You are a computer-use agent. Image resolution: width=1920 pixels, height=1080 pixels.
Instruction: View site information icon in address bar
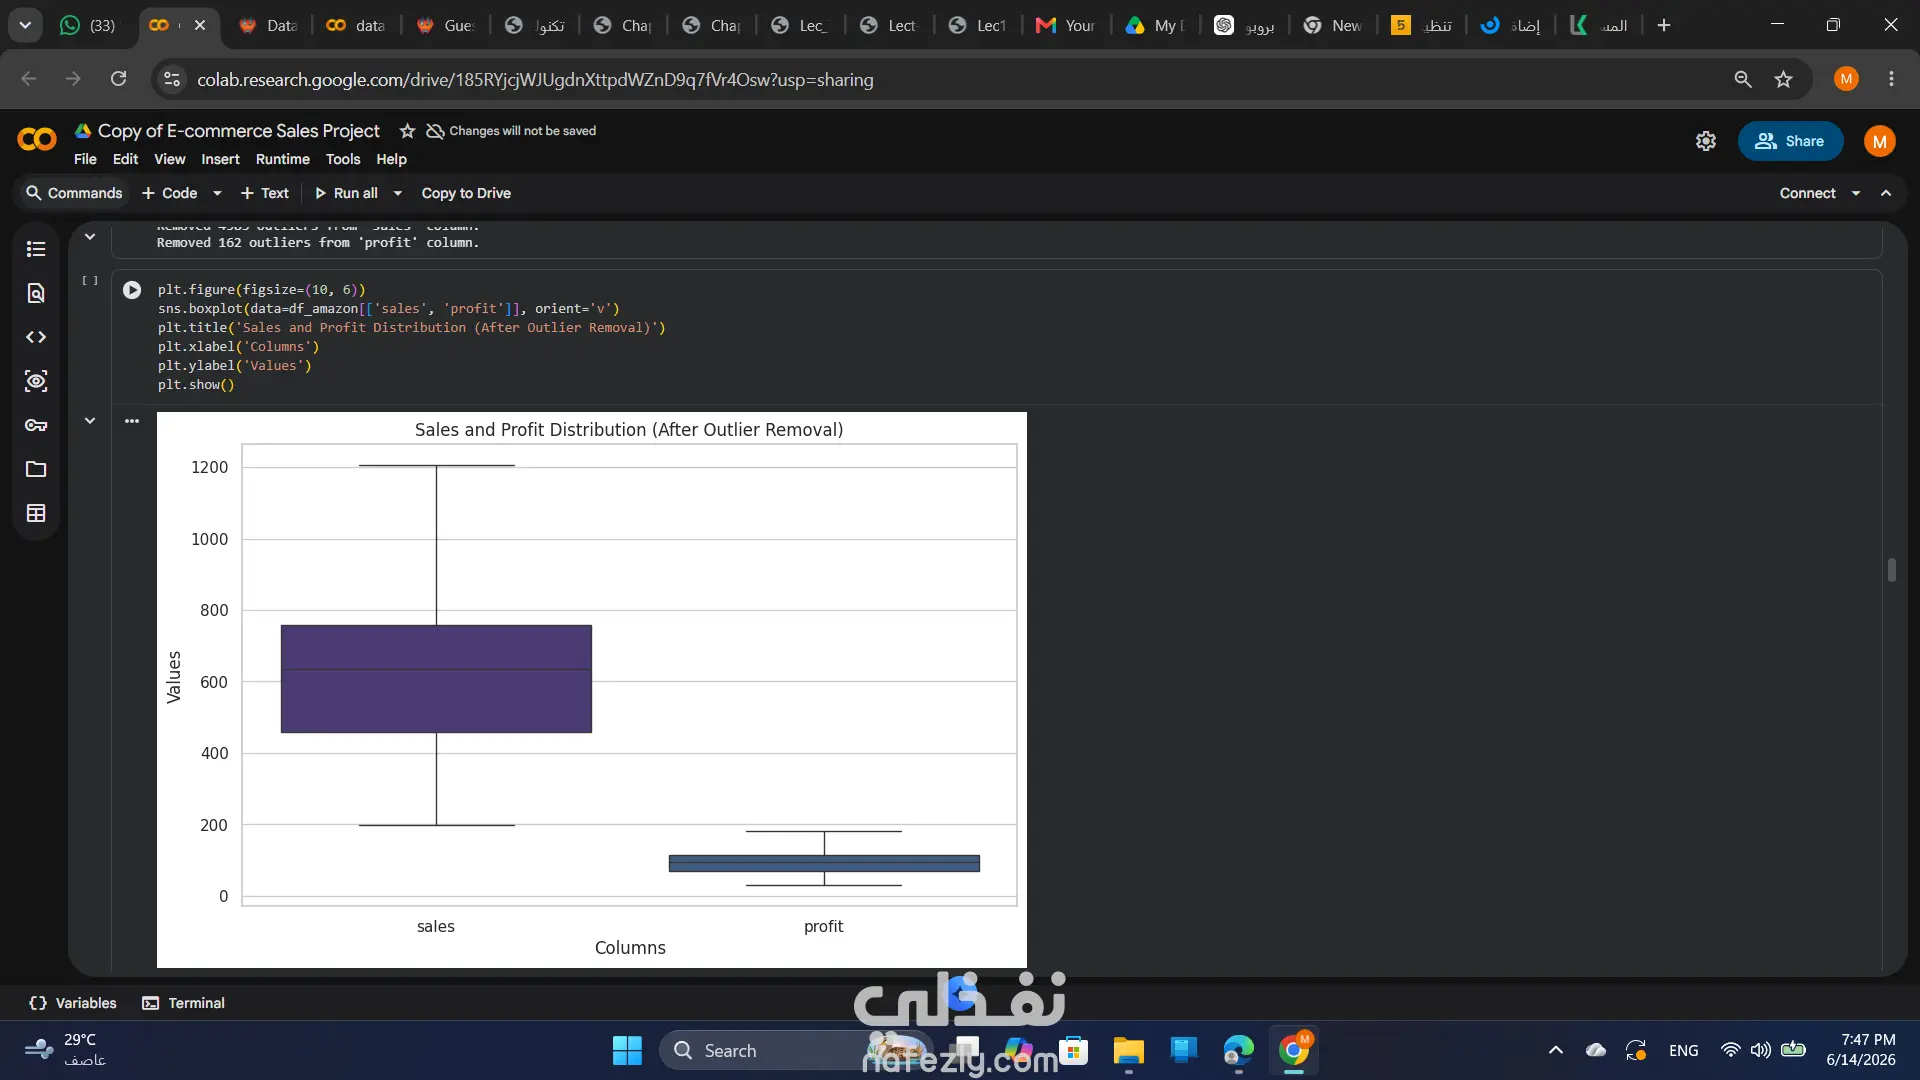pyautogui.click(x=172, y=79)
